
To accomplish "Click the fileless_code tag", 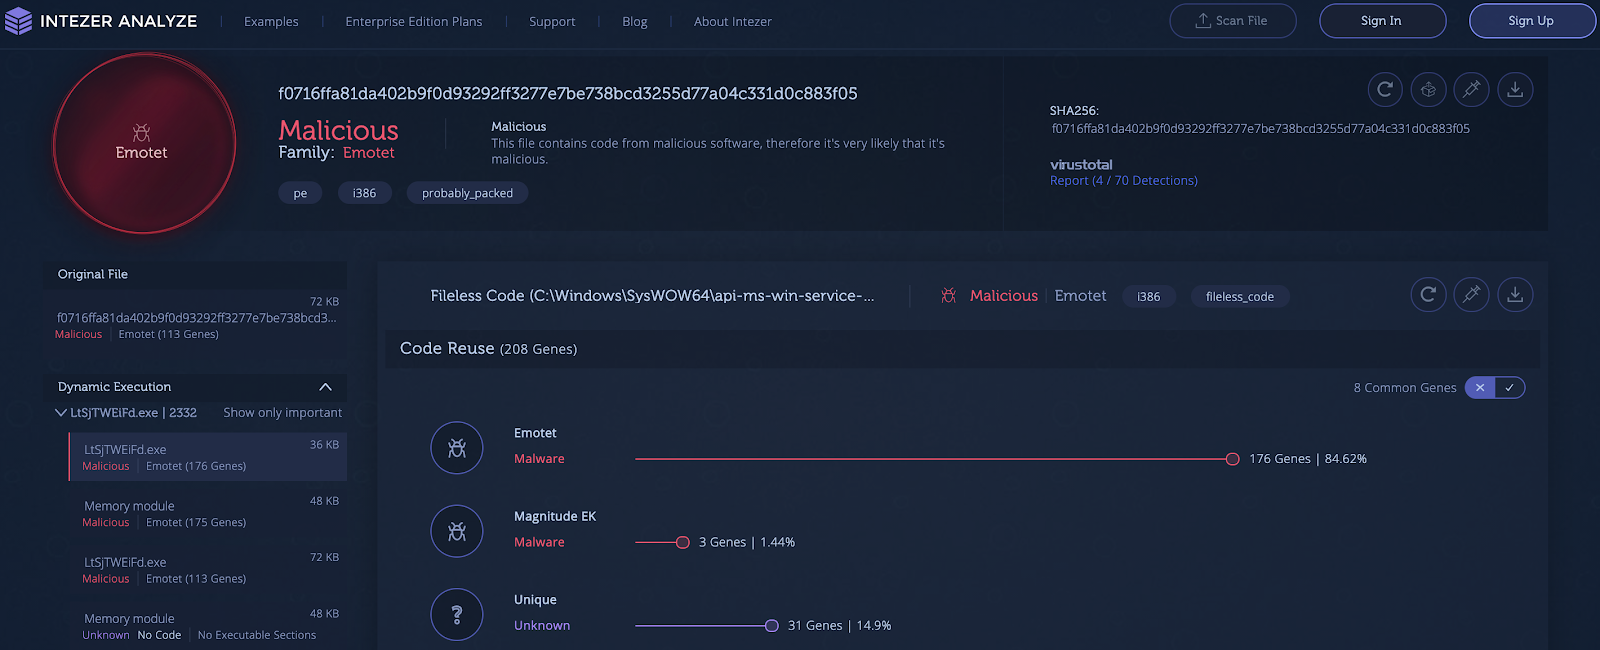I will pos(1239,296).
